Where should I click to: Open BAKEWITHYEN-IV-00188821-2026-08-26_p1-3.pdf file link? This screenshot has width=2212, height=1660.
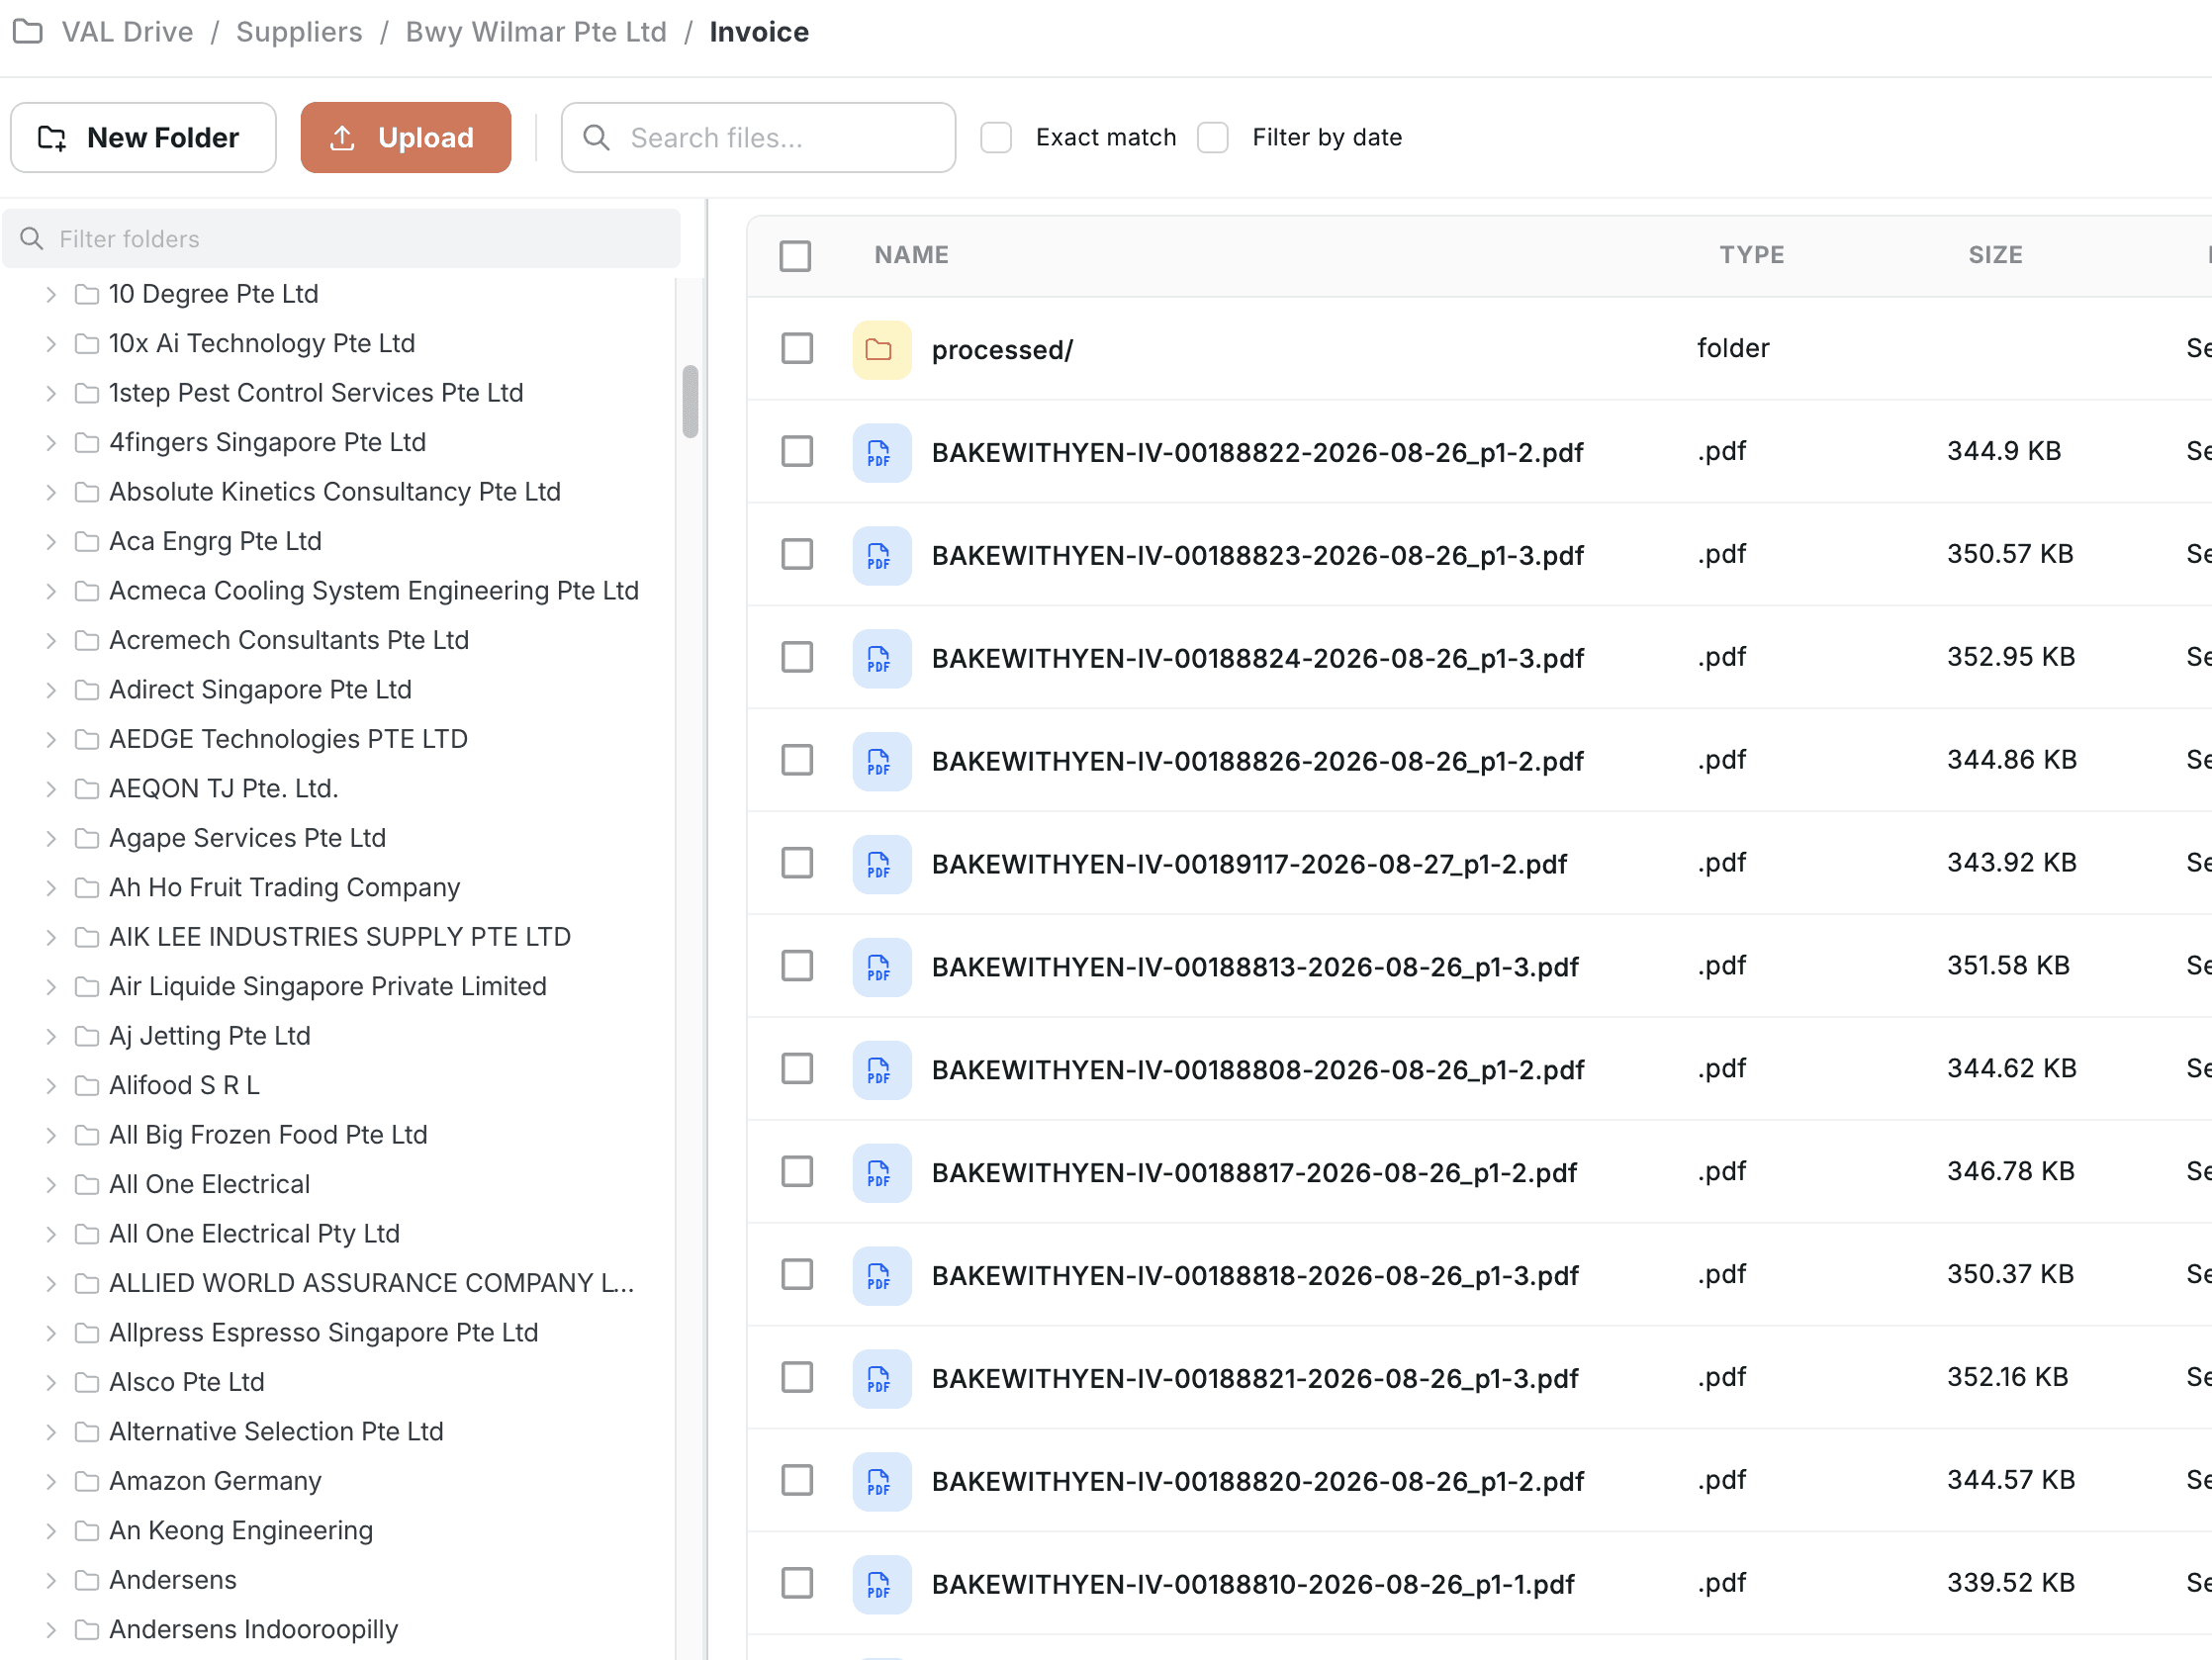pyautogui.click(x=1255, y=1378)
